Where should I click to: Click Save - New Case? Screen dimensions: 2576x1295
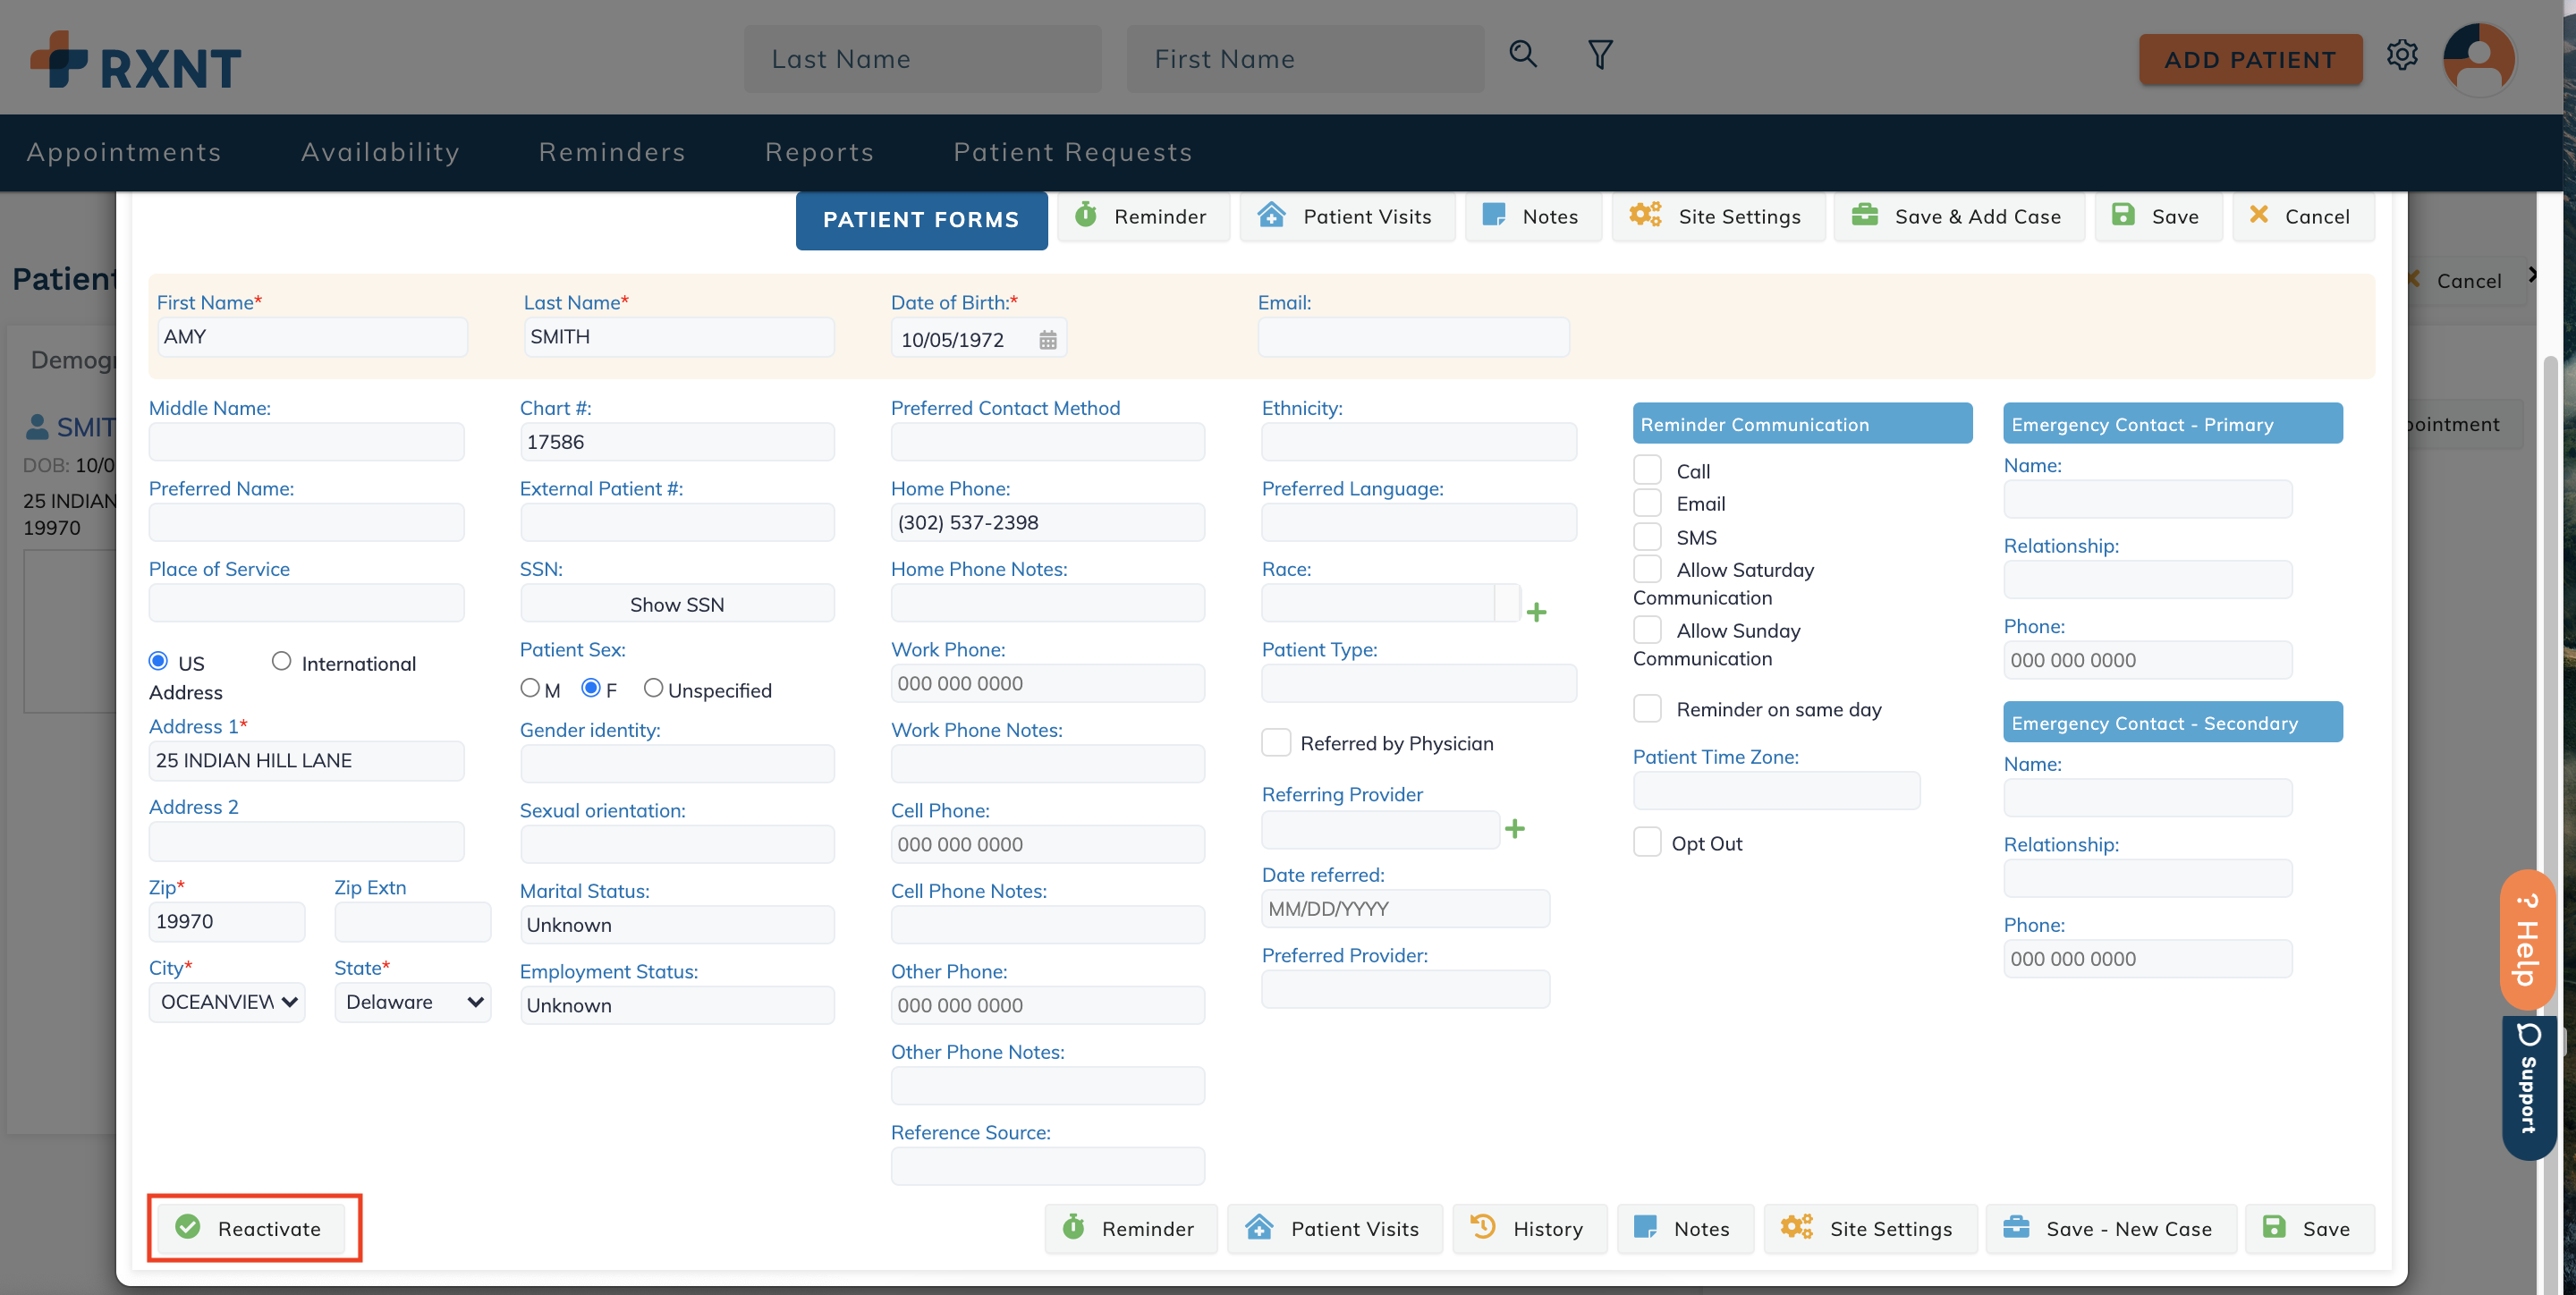(x=2110, y=1229)
